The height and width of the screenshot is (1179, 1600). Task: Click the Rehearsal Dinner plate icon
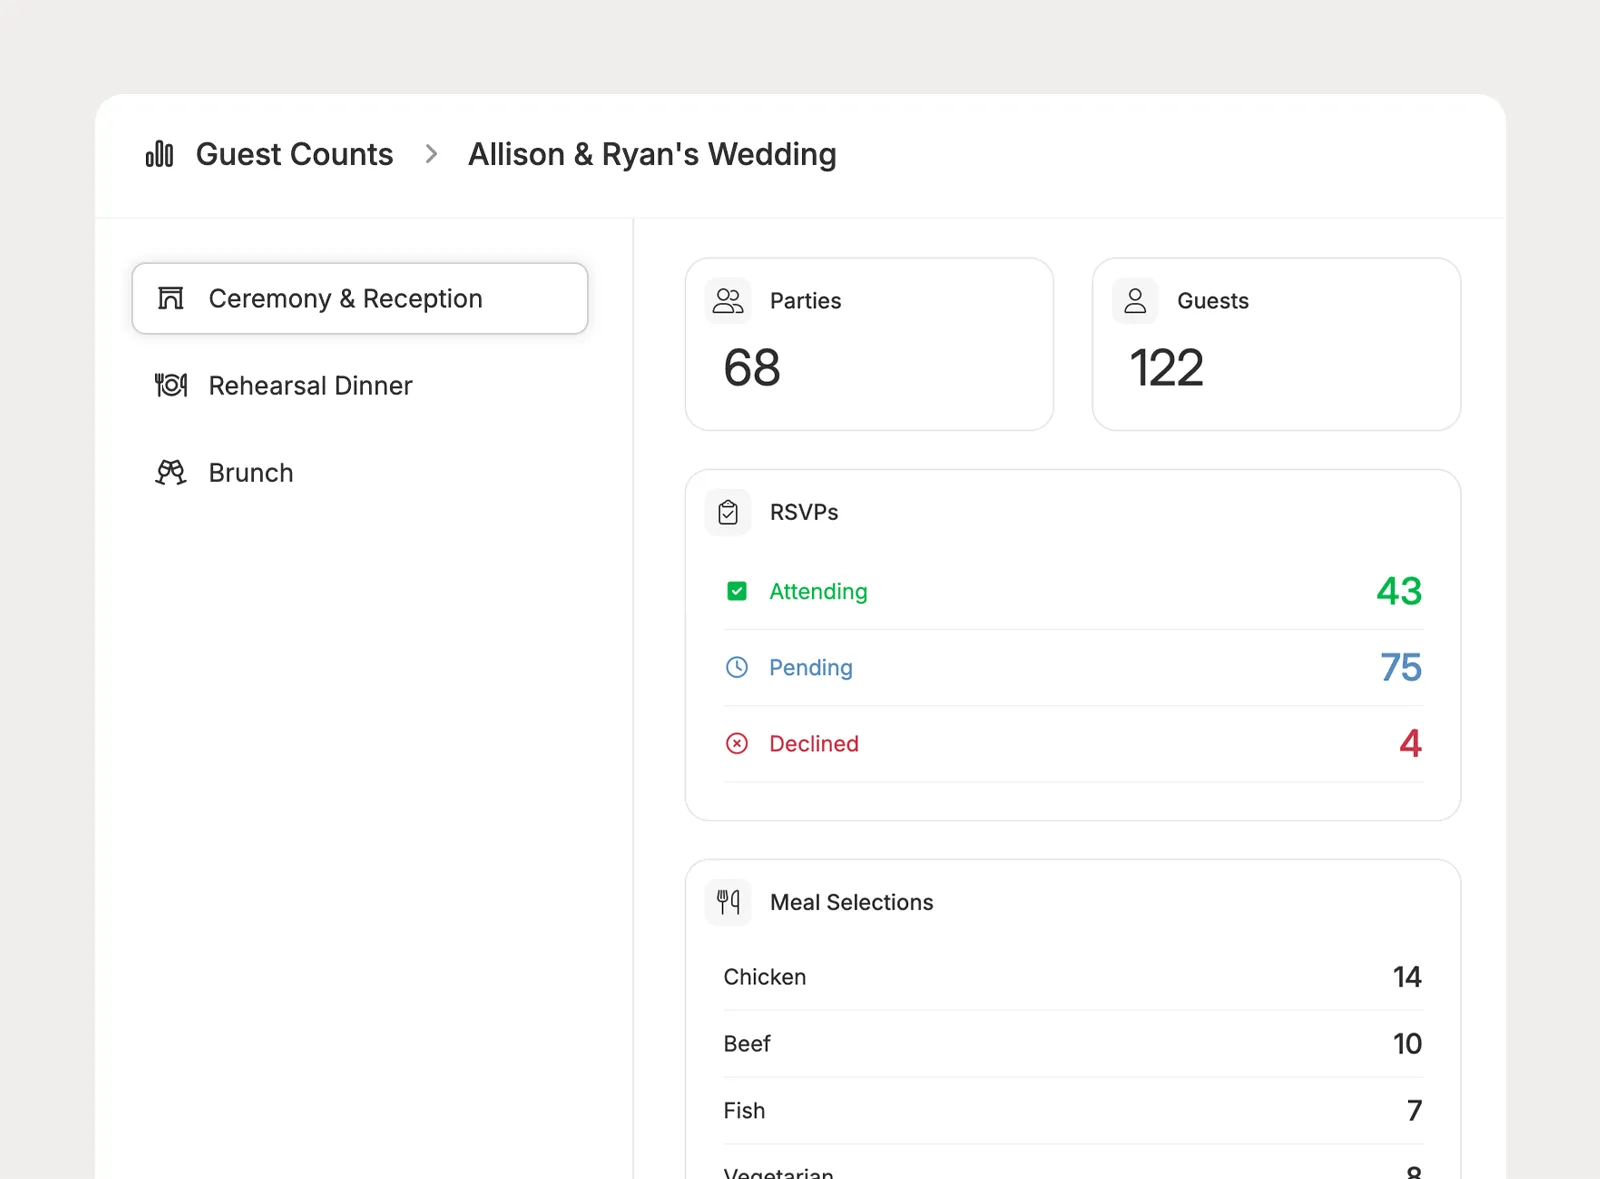coord(171,385)
